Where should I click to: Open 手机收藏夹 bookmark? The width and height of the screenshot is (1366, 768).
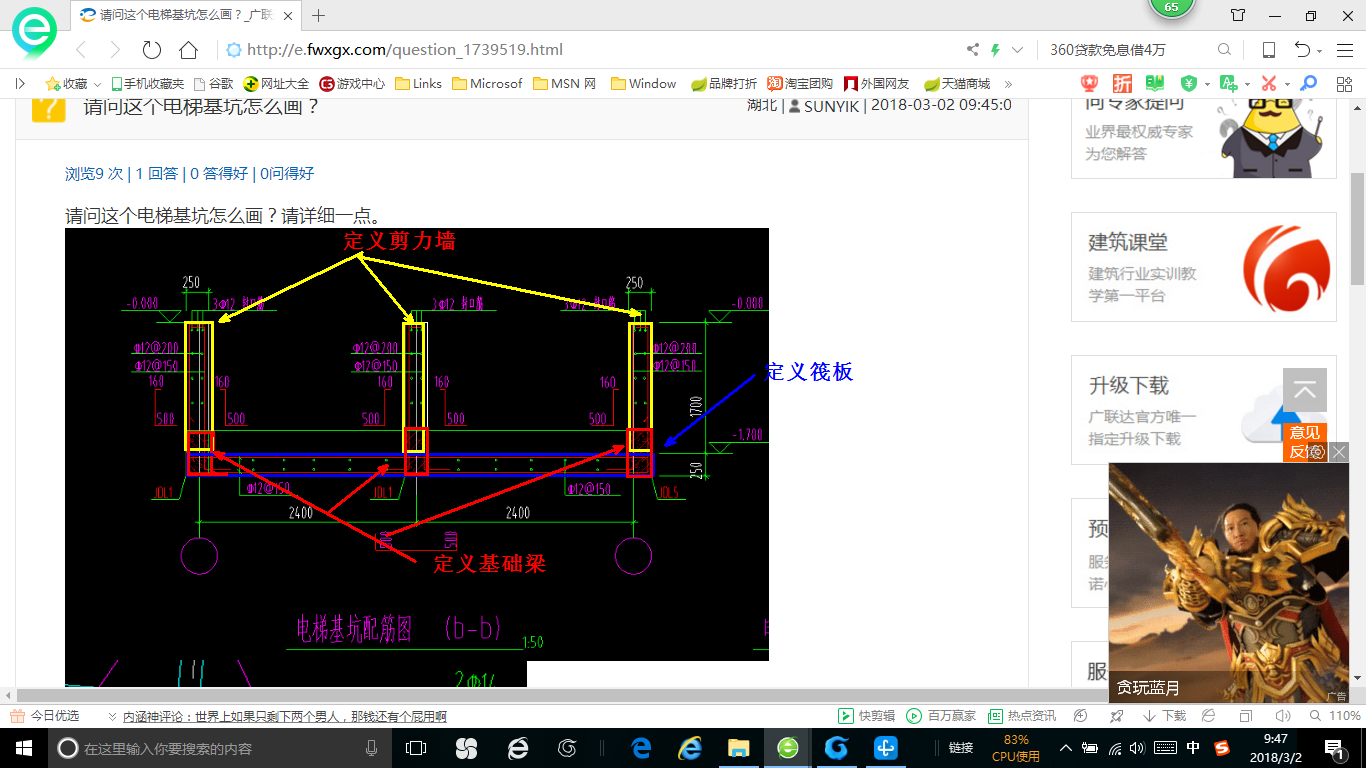click(x=147, y=84)
